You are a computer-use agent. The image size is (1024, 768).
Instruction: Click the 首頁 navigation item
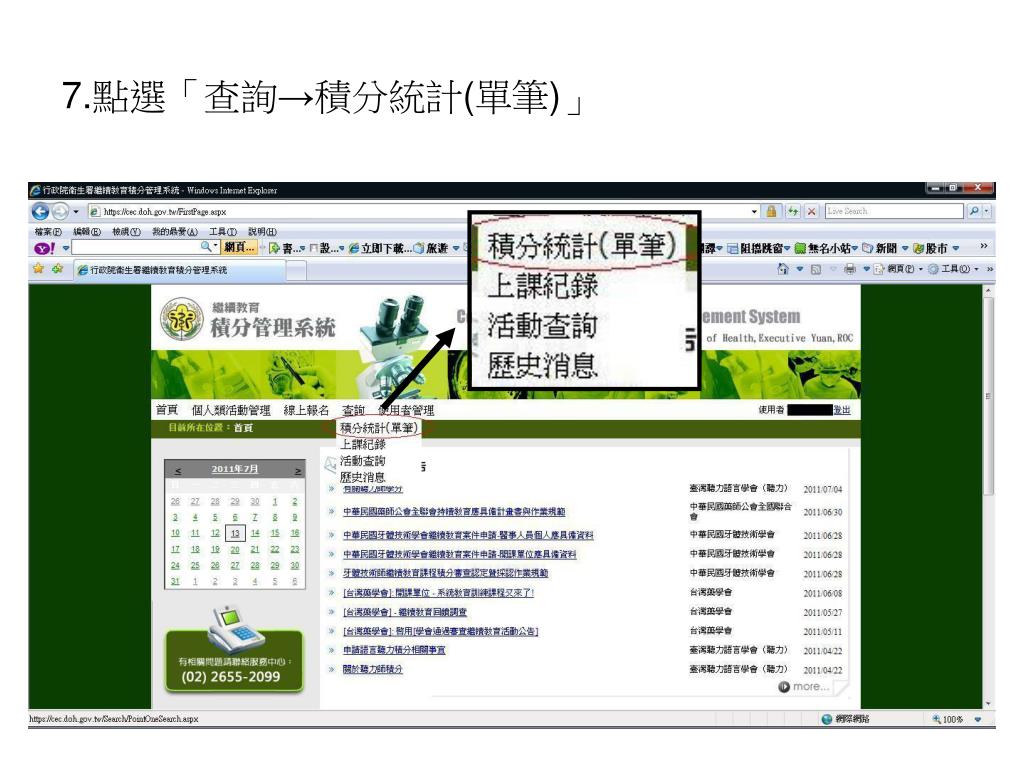coord(167,410)
